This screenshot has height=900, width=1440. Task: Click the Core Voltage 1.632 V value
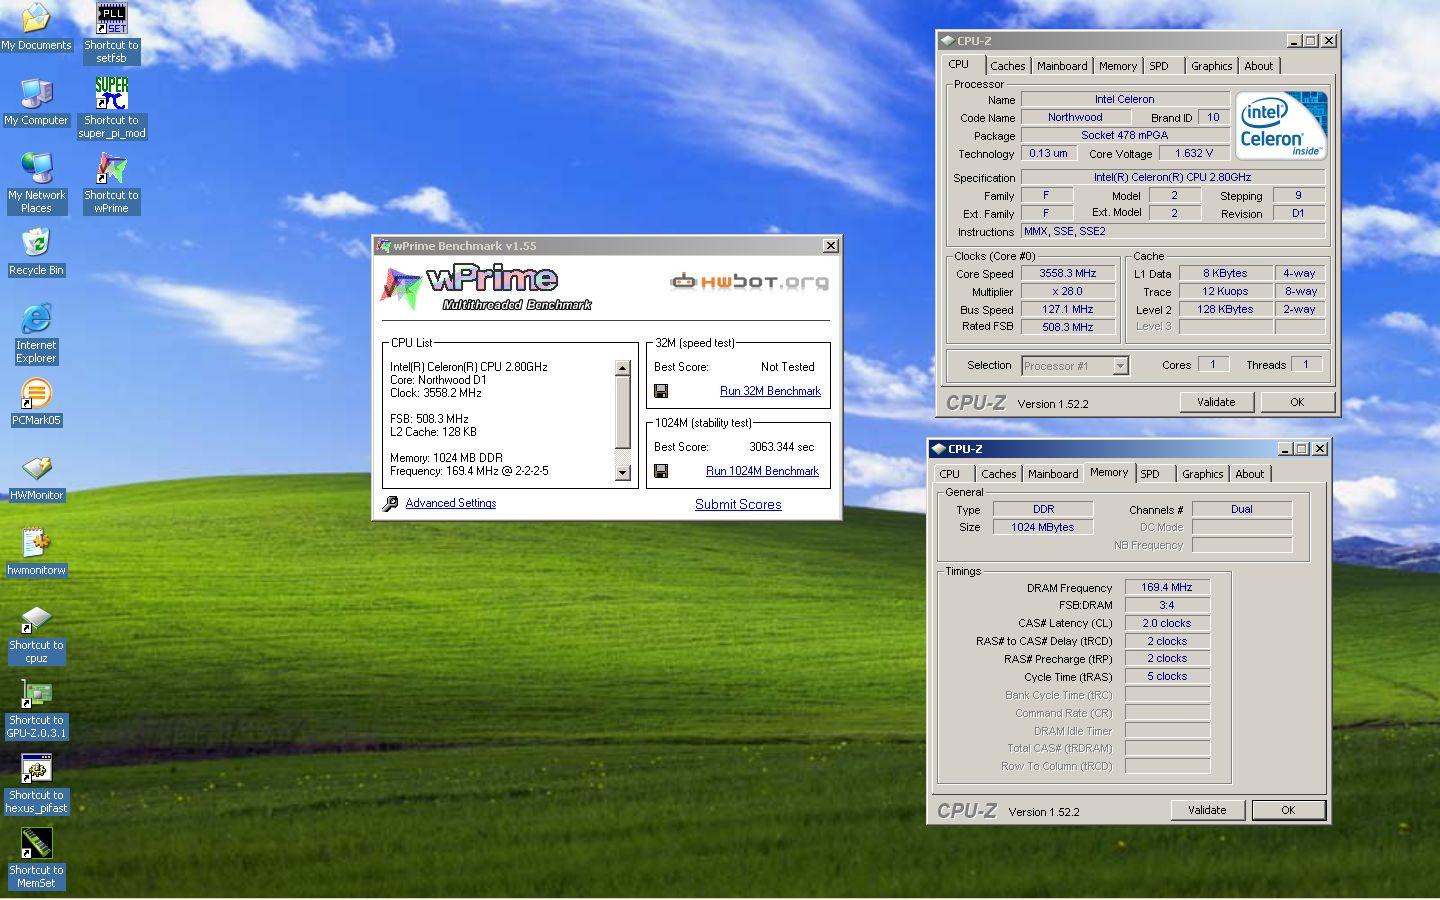pyautogui.click(x=1193, y=153)
